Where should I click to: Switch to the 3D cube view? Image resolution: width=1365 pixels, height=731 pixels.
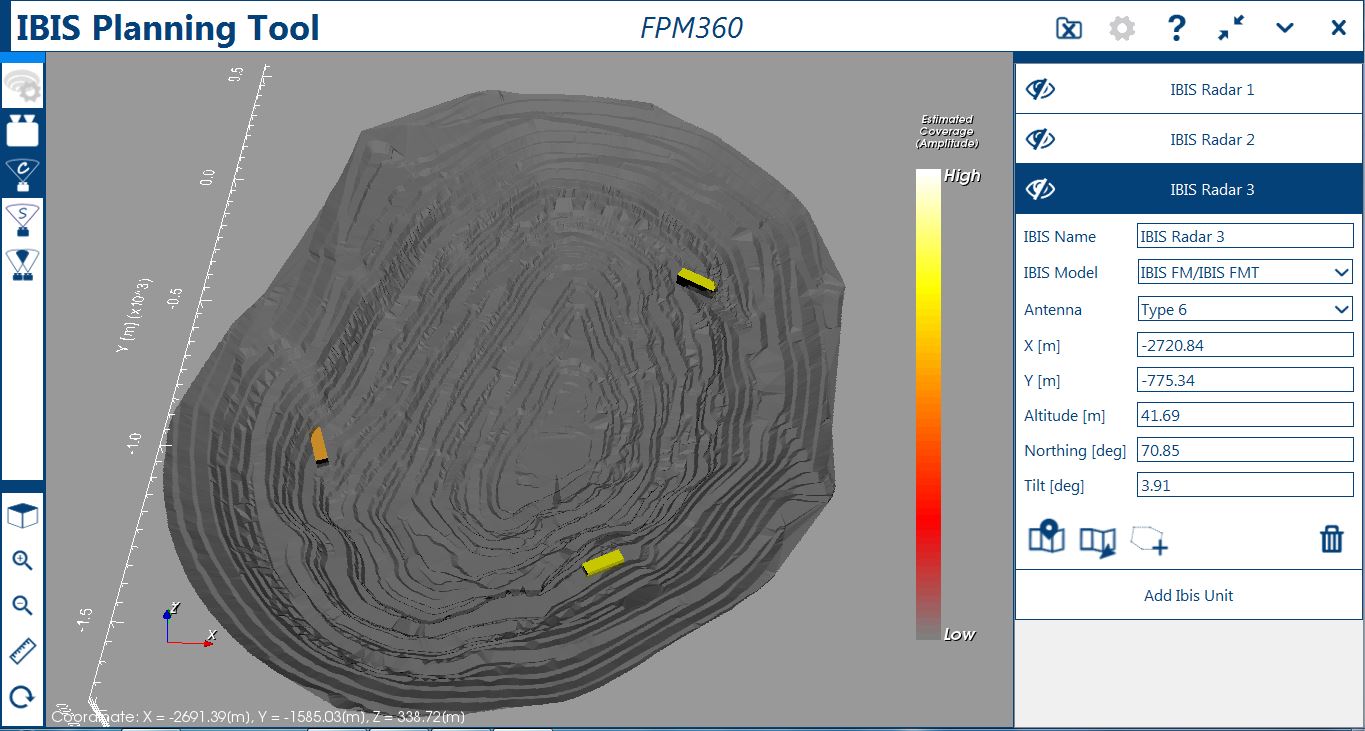pos(22,516)
